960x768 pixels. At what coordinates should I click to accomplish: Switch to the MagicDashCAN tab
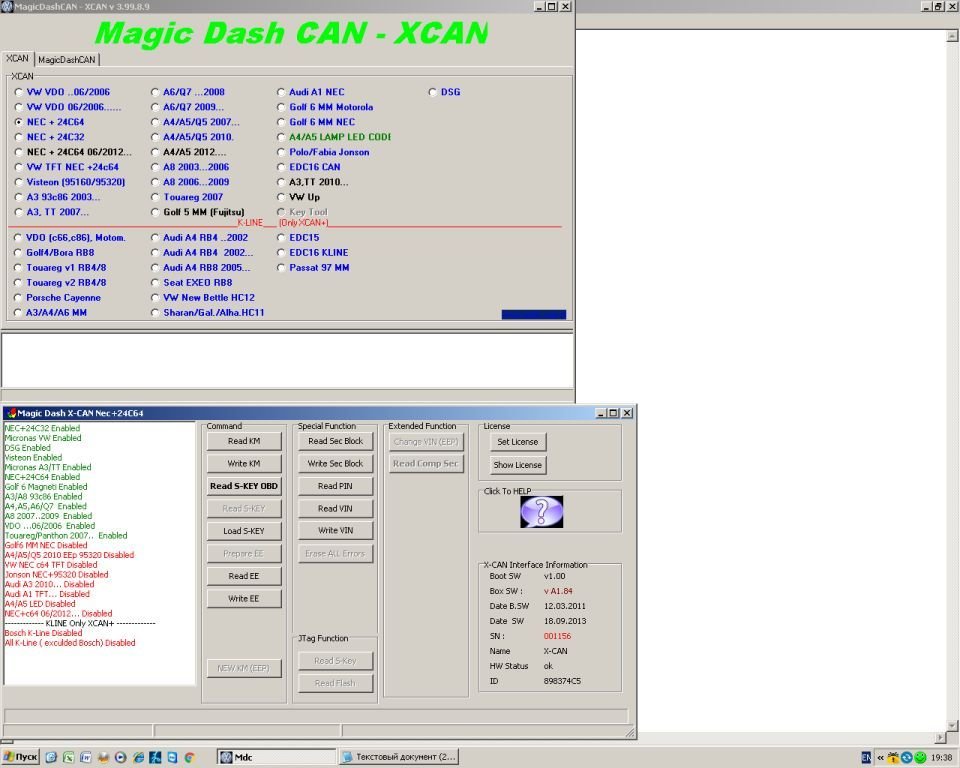tap(67, 59)
